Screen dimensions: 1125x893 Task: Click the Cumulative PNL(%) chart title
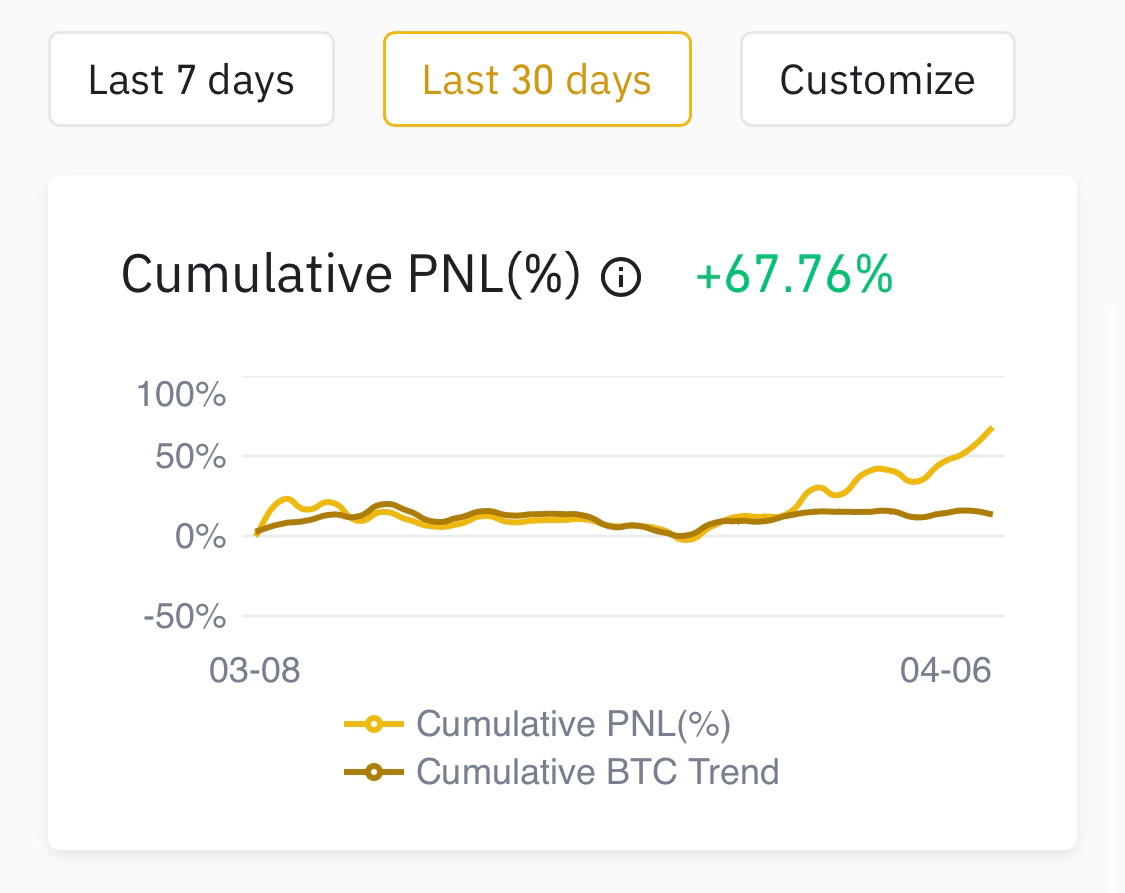point(350,275)
